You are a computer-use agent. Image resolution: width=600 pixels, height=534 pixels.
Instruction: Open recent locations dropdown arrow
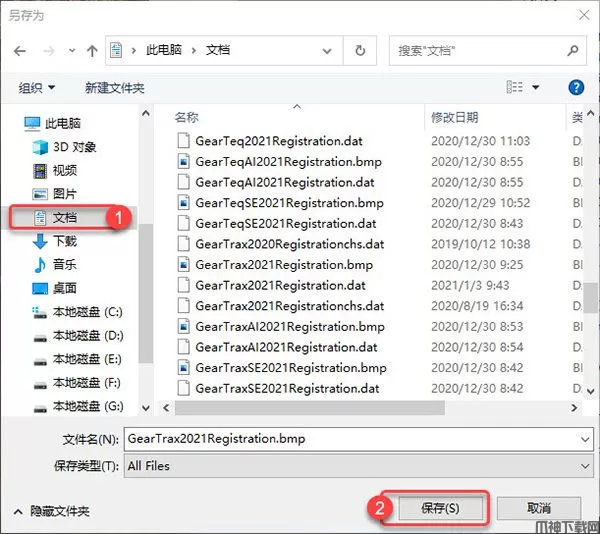pos(72,50)
